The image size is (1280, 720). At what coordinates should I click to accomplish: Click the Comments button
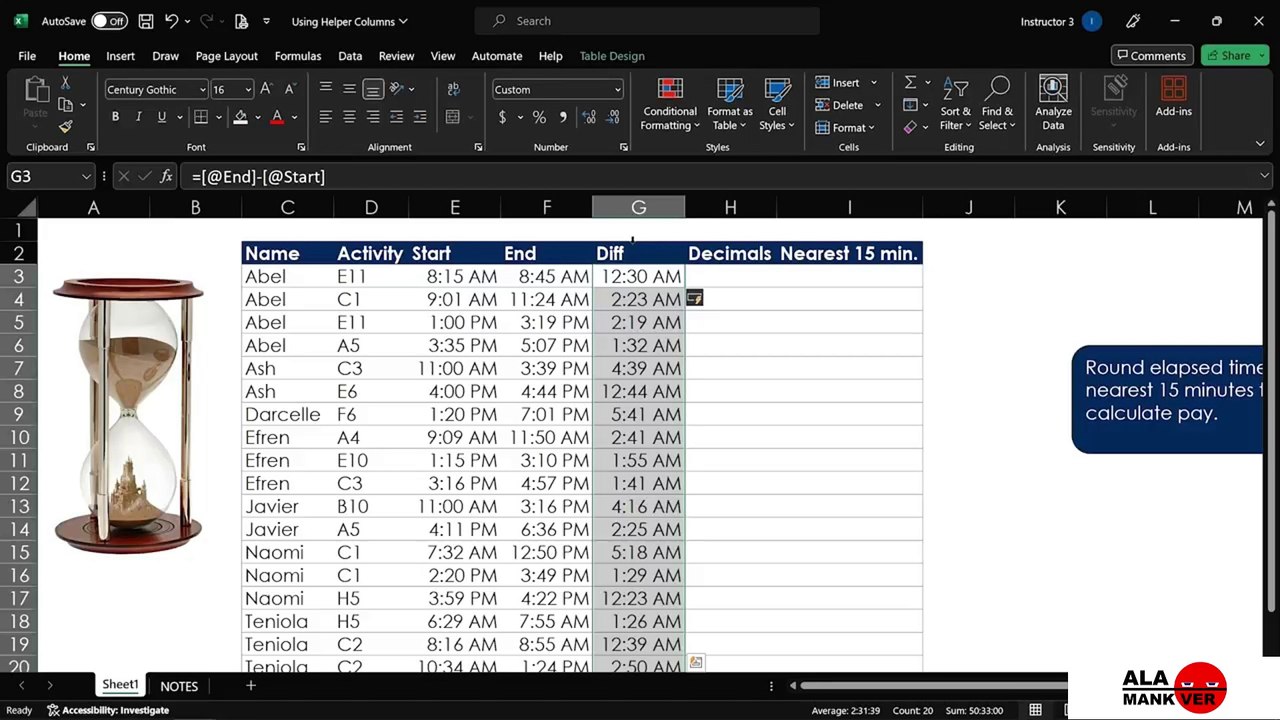click(1152, 56)
